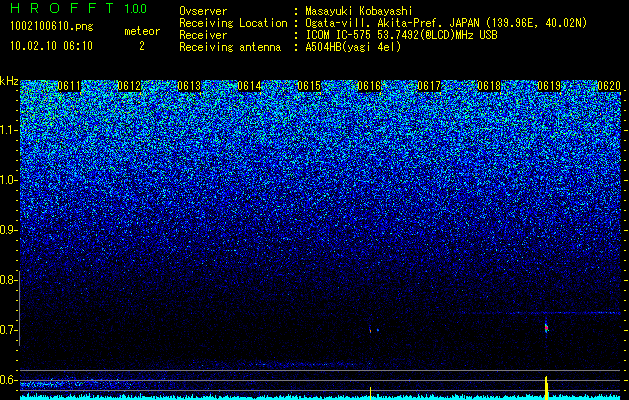Click the 0620 time marker
Screen dimensions: 629x400
(609, 86)
